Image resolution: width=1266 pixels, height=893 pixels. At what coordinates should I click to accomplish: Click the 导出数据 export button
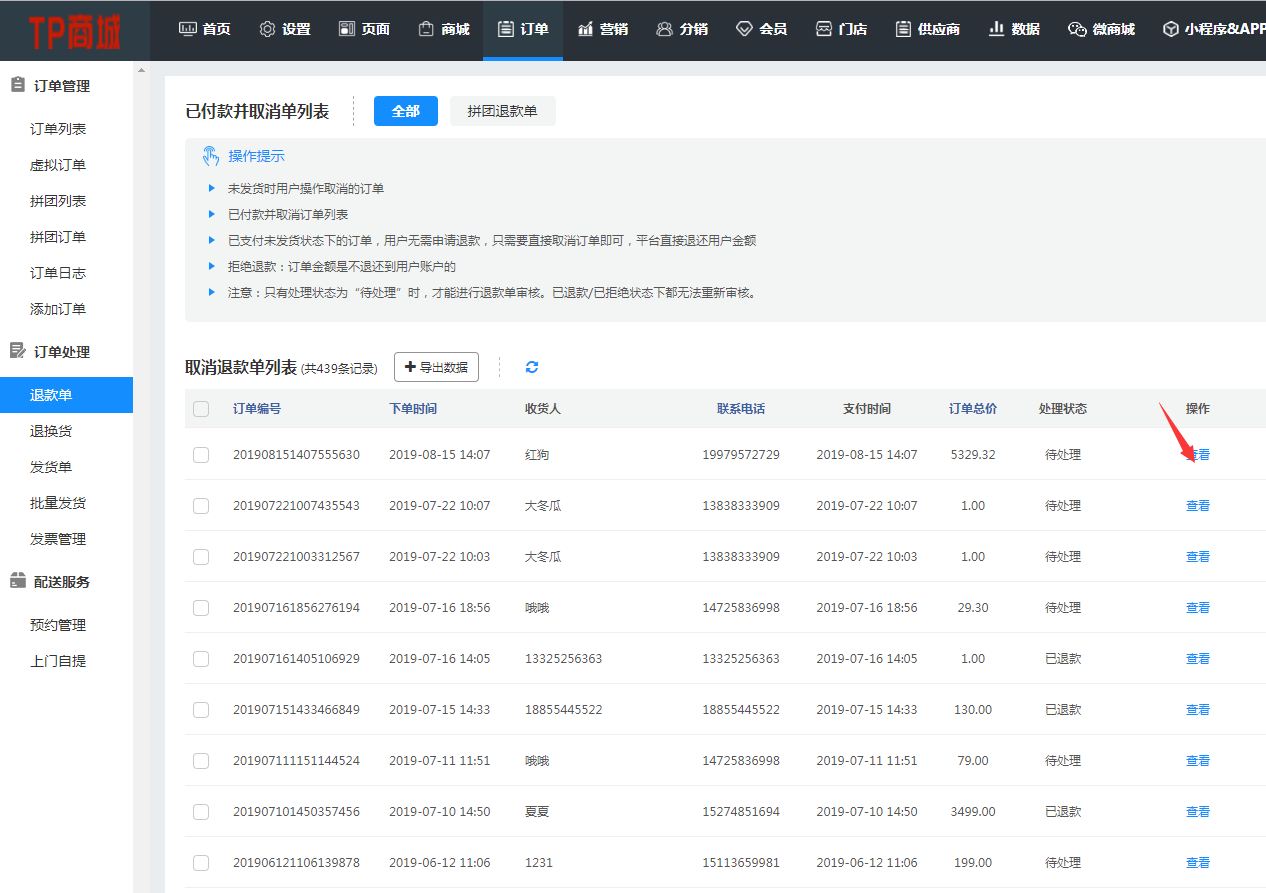click(x=436, y=367)
